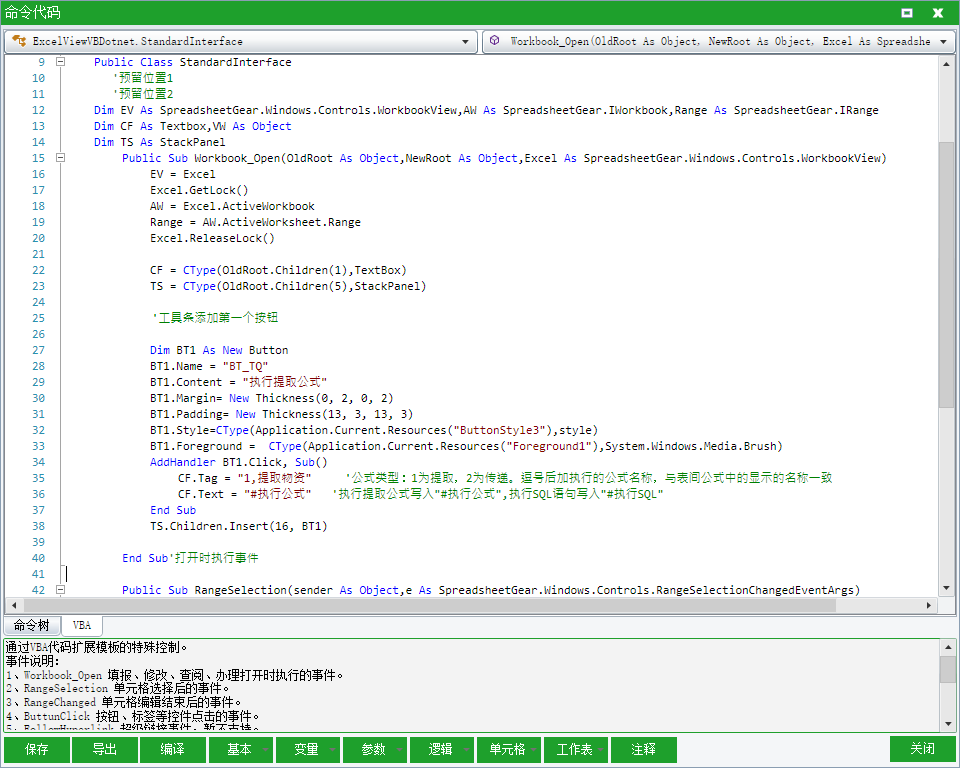Open the ExcelViewVBDotnet.StandardInterface class dropdown
The width and height of the screenshot is (960, 768).
pos(465,42)
